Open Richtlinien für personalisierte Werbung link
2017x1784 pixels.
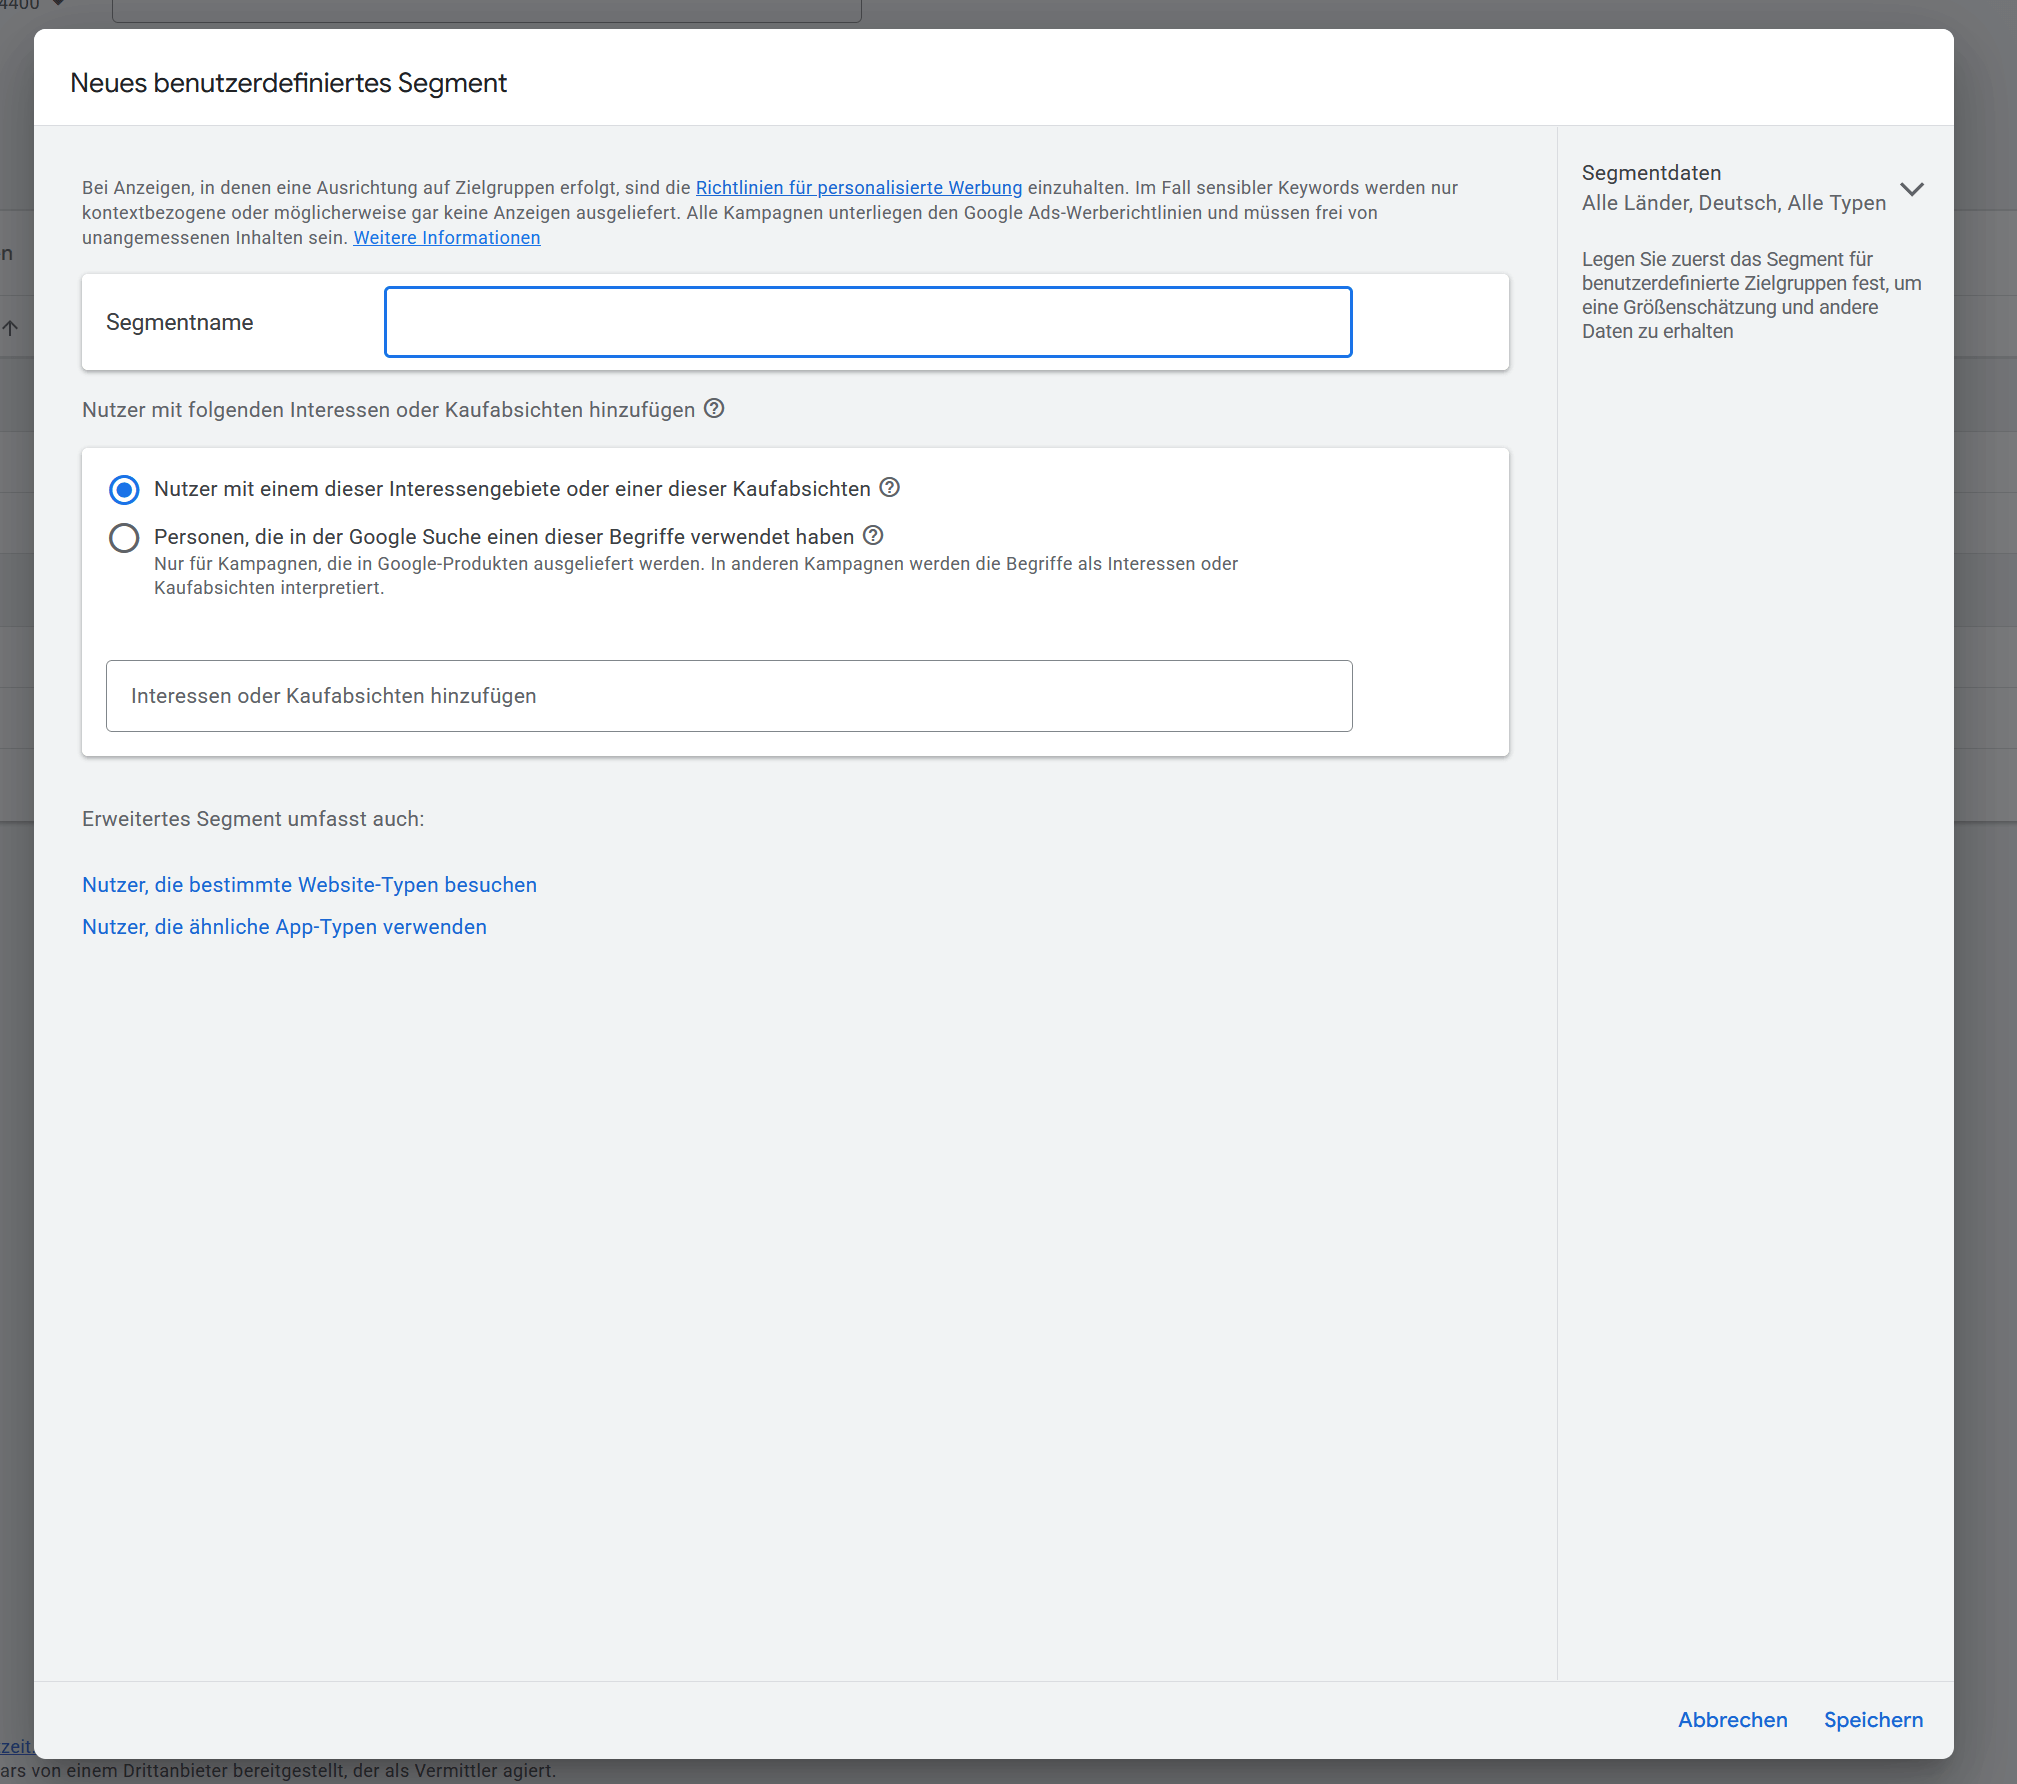coord(858,187)
